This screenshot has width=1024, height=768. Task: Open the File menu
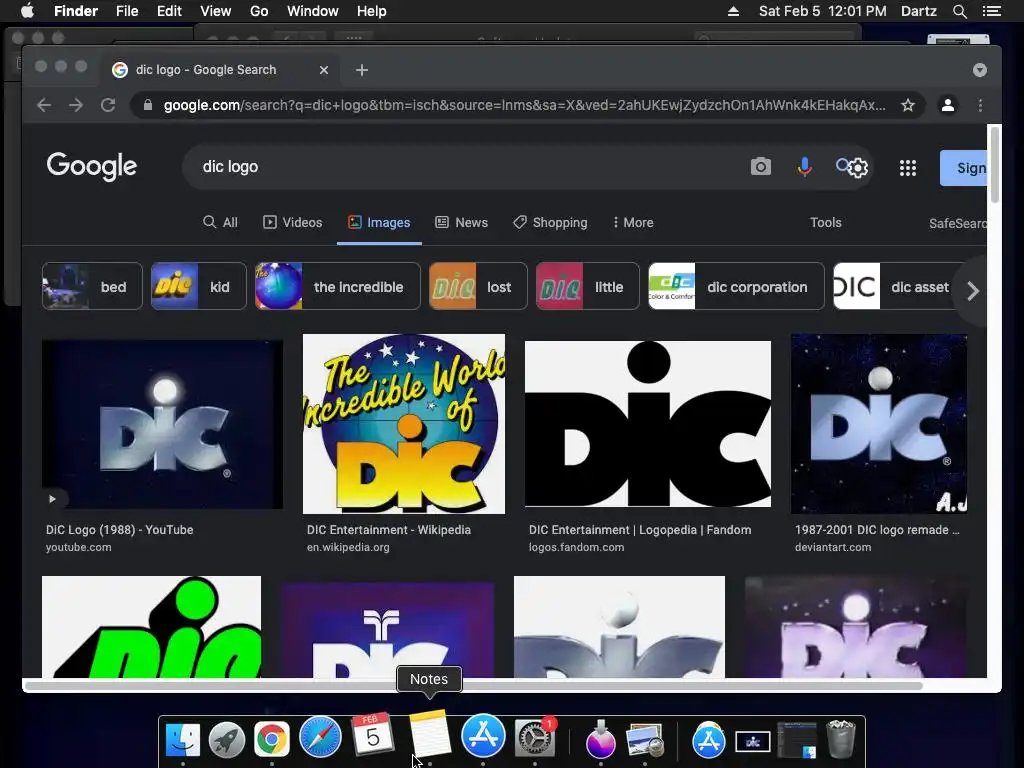[x=127, y=11]
